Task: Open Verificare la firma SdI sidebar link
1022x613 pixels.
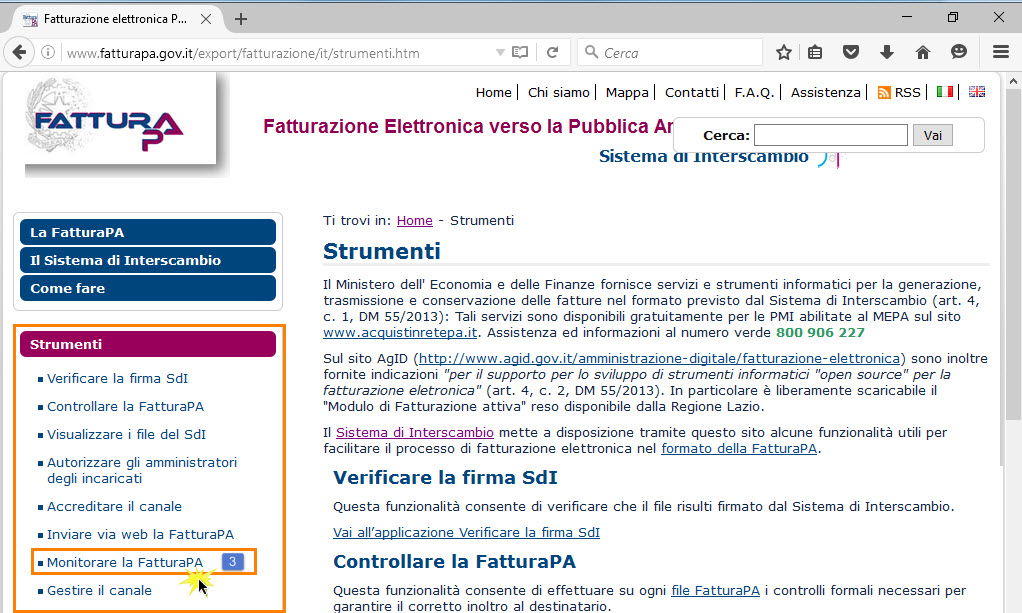Action: 117,378
